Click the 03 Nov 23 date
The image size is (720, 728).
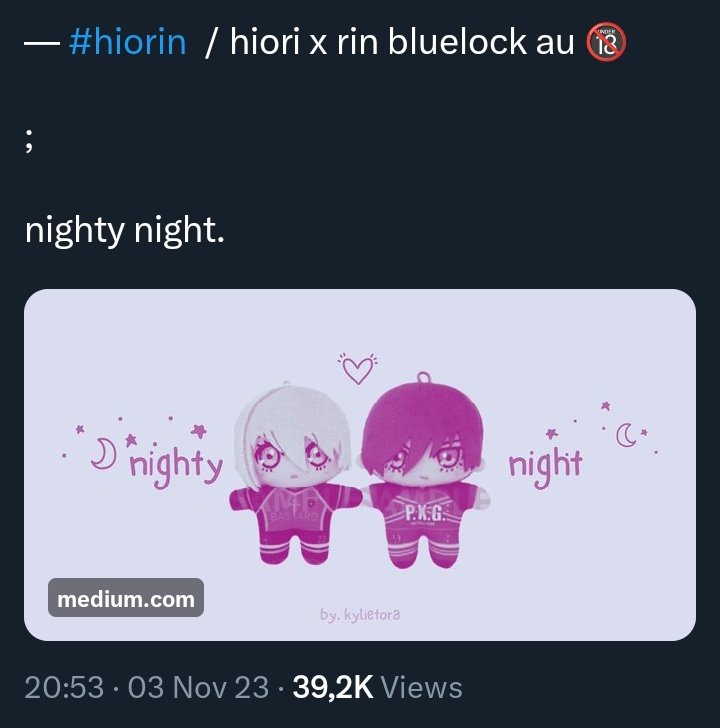[x=198, y=687]
